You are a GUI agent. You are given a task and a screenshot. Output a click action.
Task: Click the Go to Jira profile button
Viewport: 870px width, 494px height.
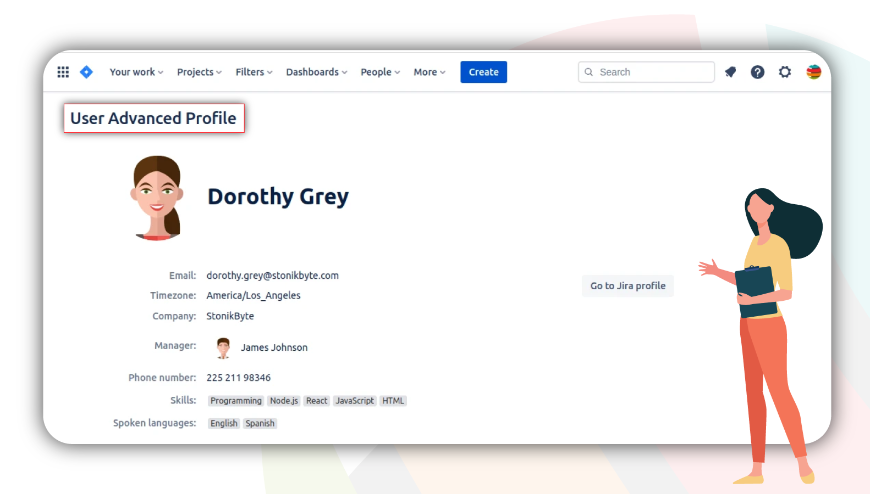pyautogui.click(x=628, y=286)
